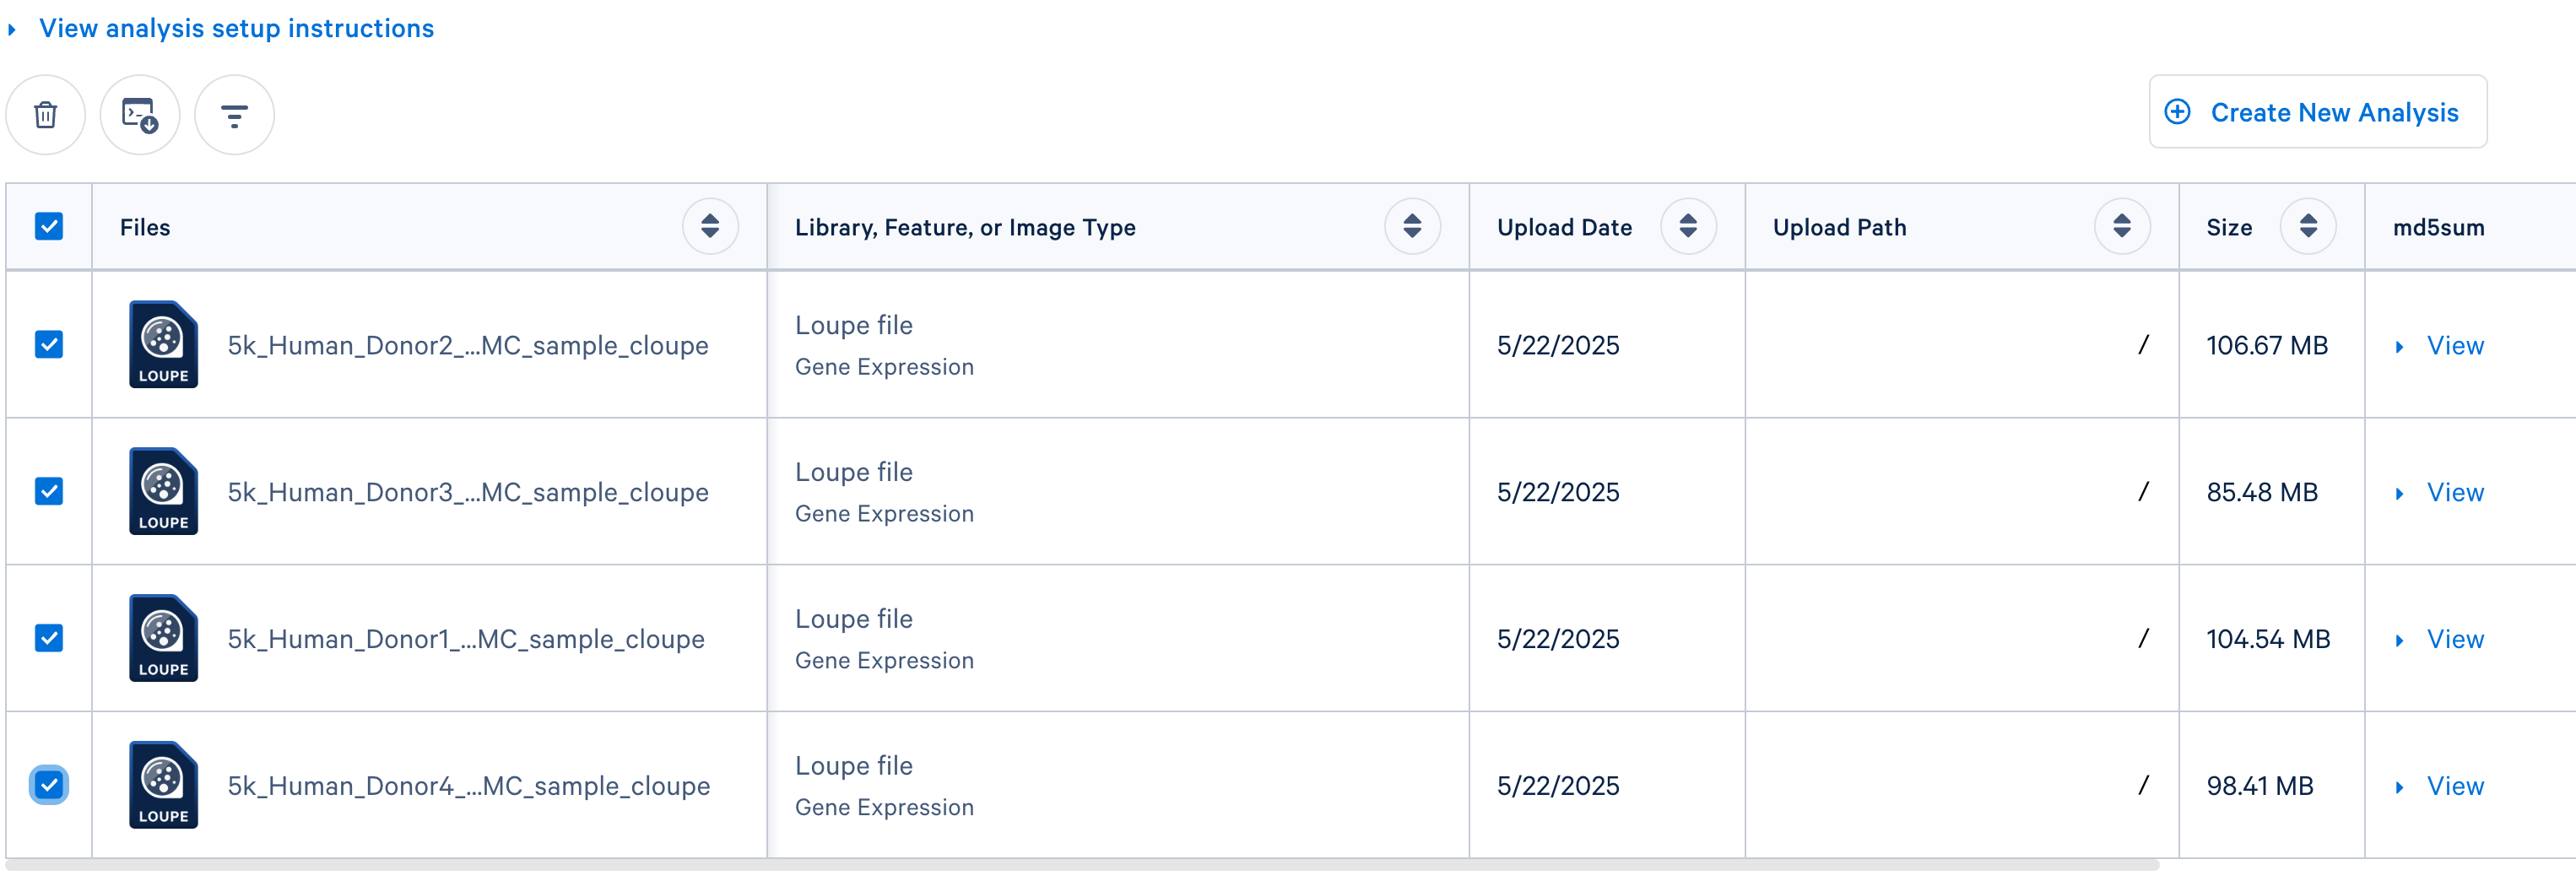
Task: Click the Loupe file icon for Donor4
Action: (163, 785)
